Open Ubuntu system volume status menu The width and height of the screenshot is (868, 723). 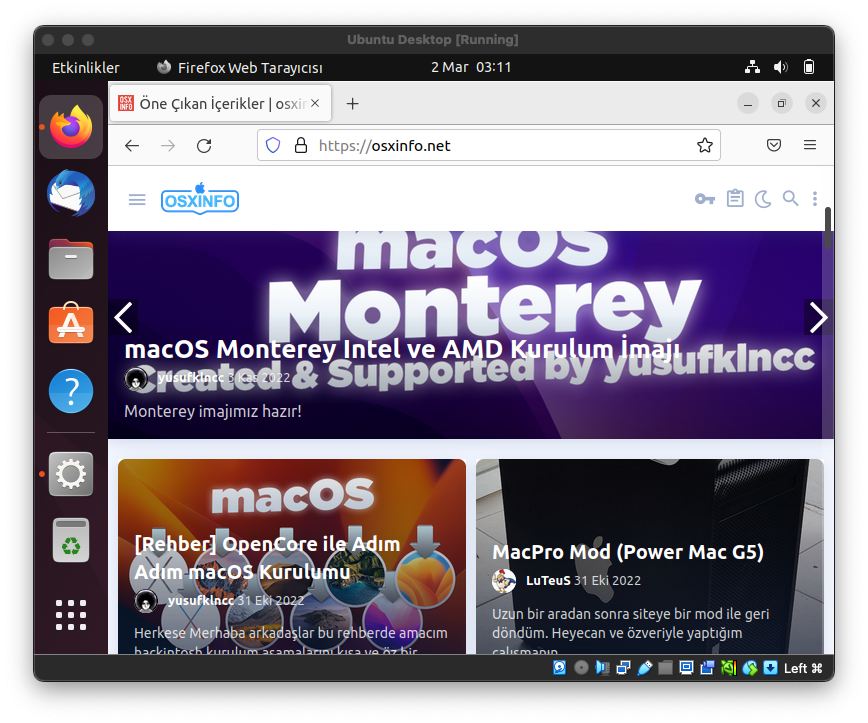(781, 68)
